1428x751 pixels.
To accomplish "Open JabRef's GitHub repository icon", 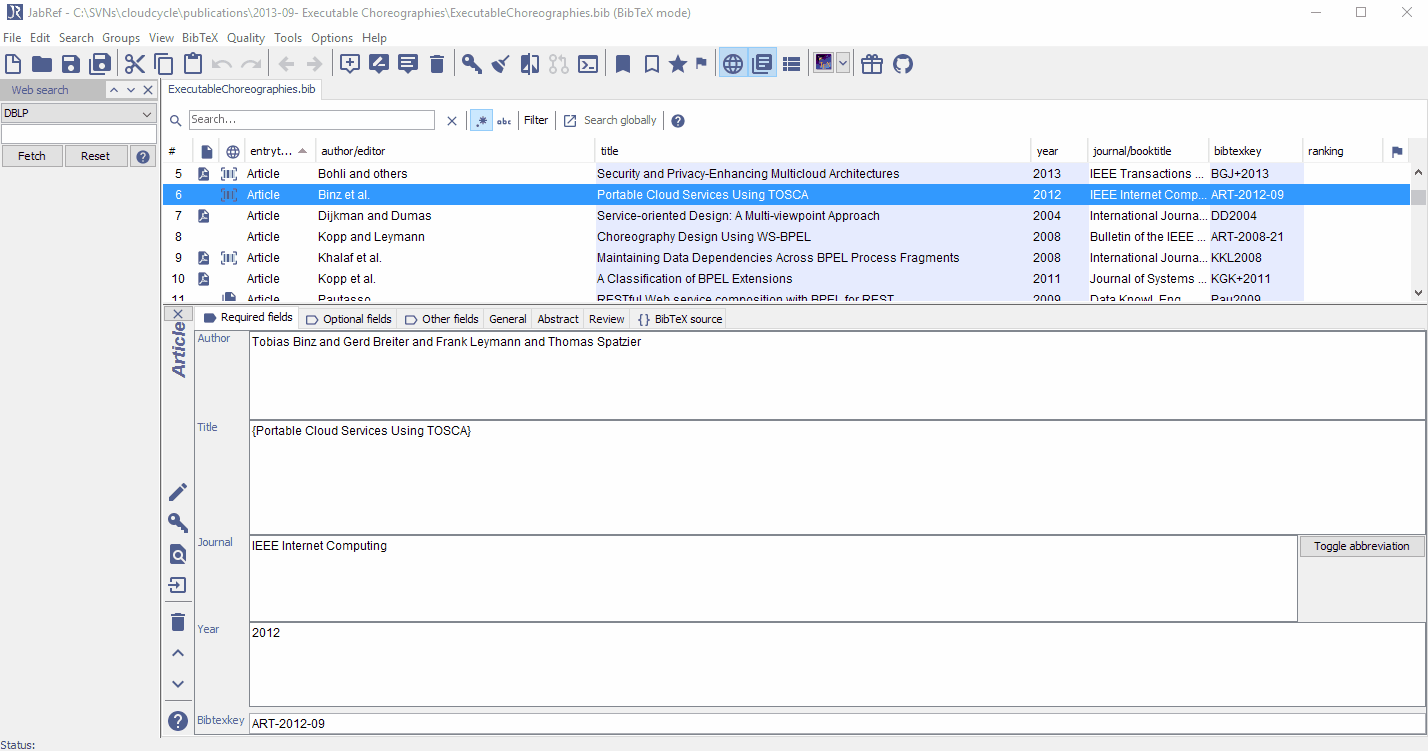I will pyautogui.click(x=902, y=63).
